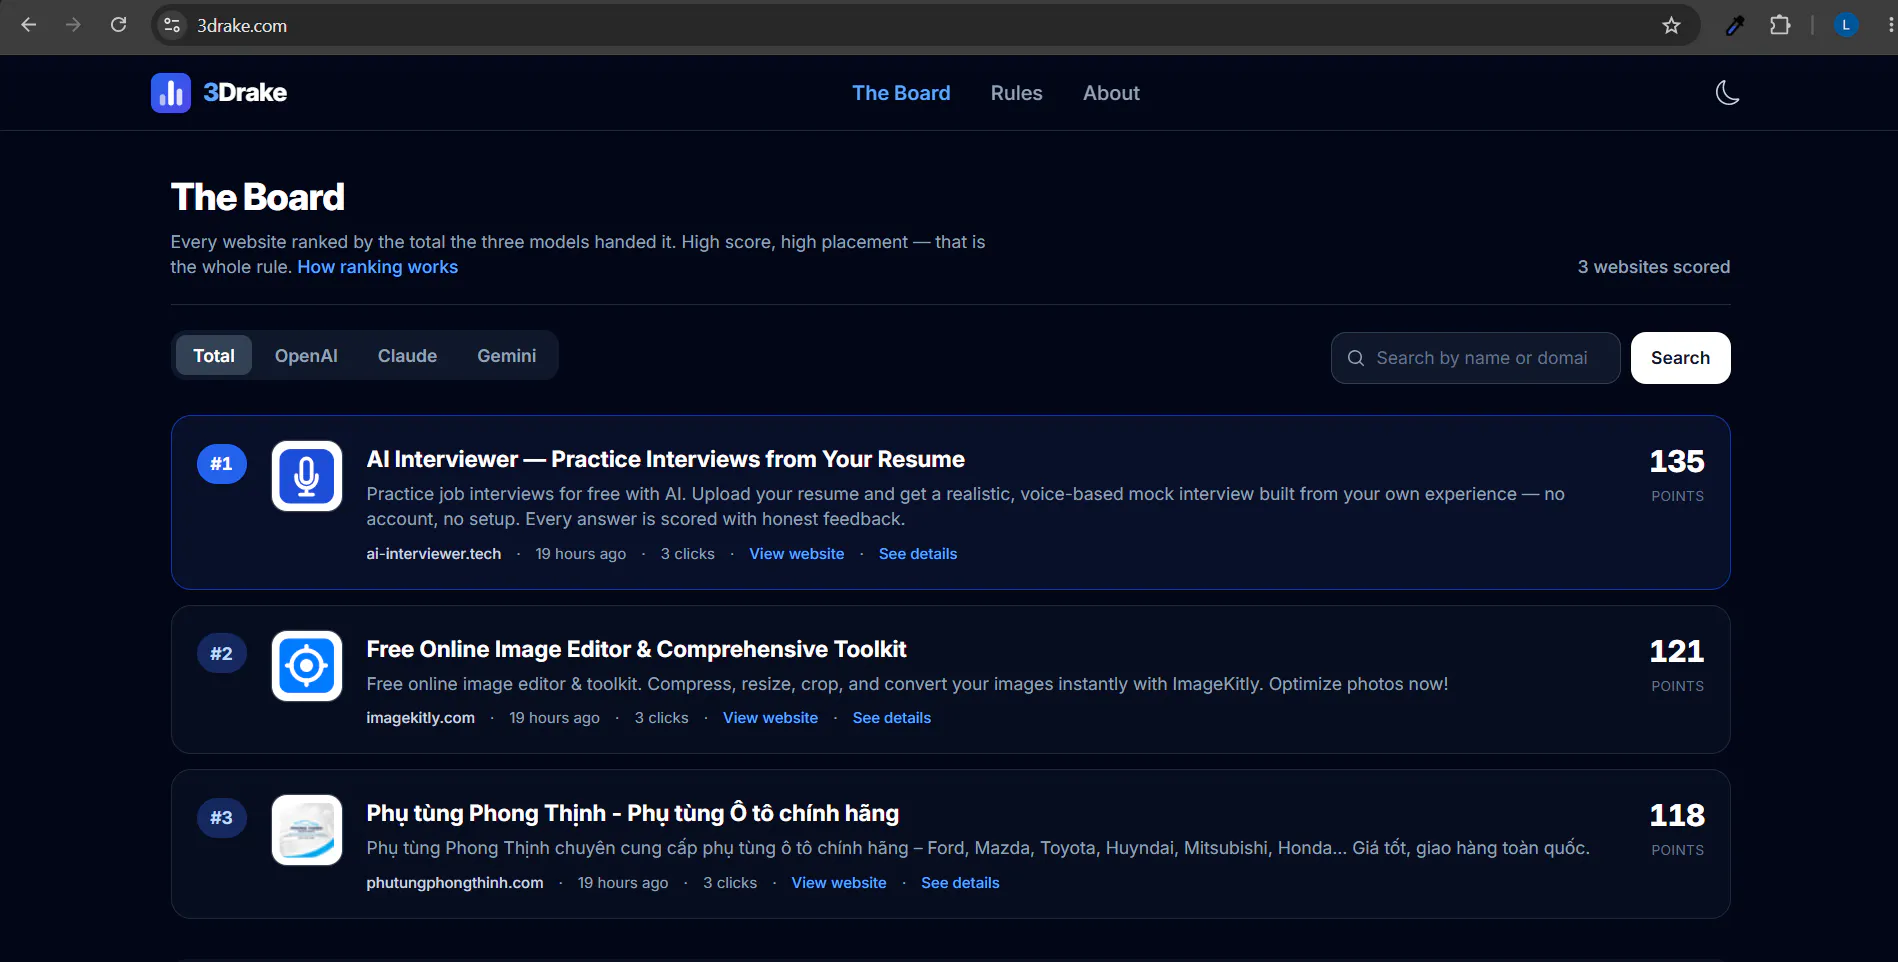The width and height of the screenshot is (1898, 962).
Task: Click View website for phutungphongthinh.com
Action: tap(838, 883)
